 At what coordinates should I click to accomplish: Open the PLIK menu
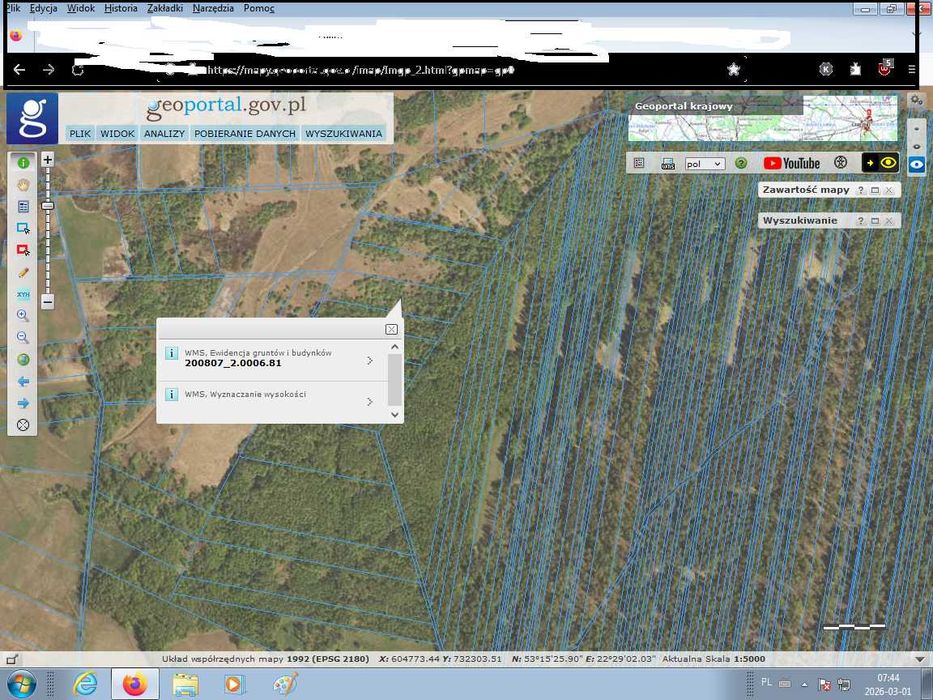[x=80, y=133]
